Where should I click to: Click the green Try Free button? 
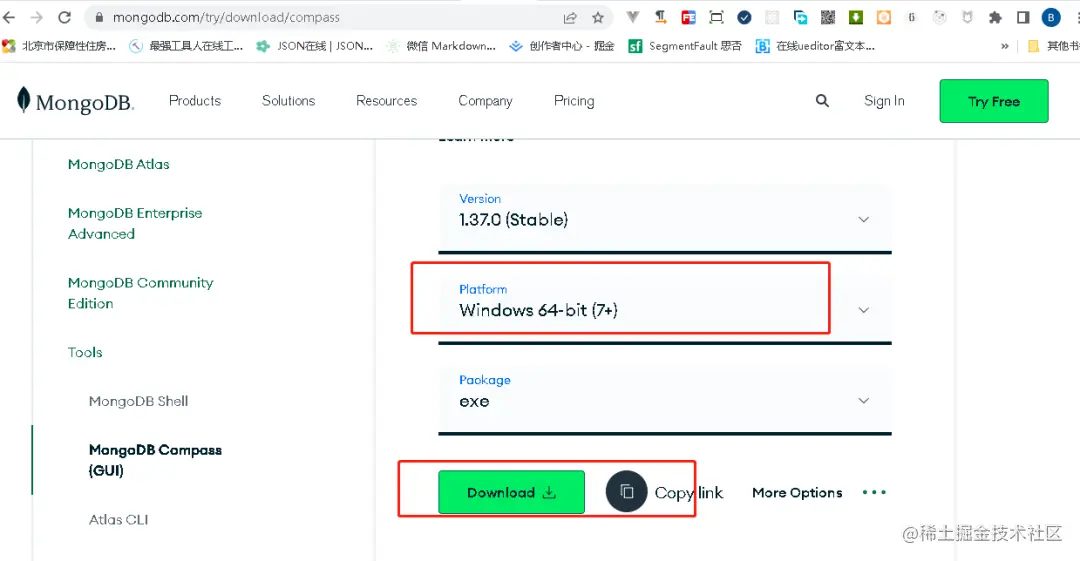(994, 101)
